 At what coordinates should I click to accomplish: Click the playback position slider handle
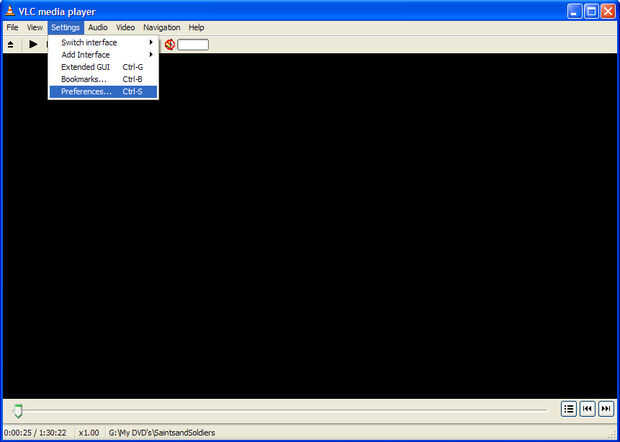tap(18, 411)
